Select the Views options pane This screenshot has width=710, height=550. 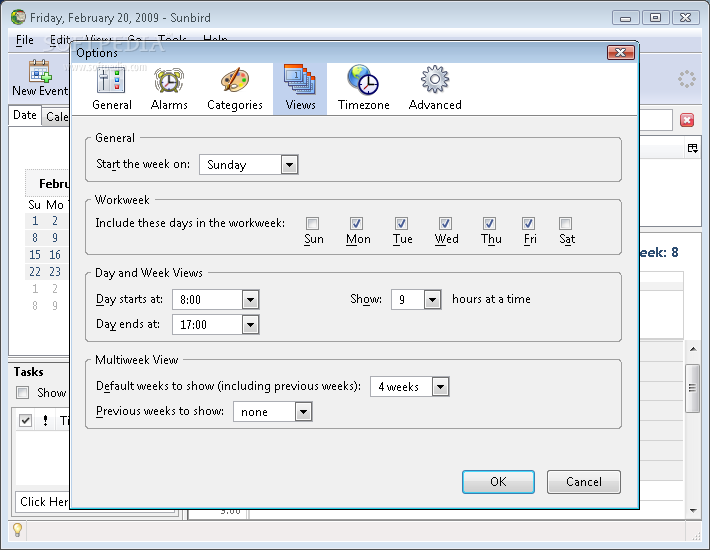click(300, 89)
